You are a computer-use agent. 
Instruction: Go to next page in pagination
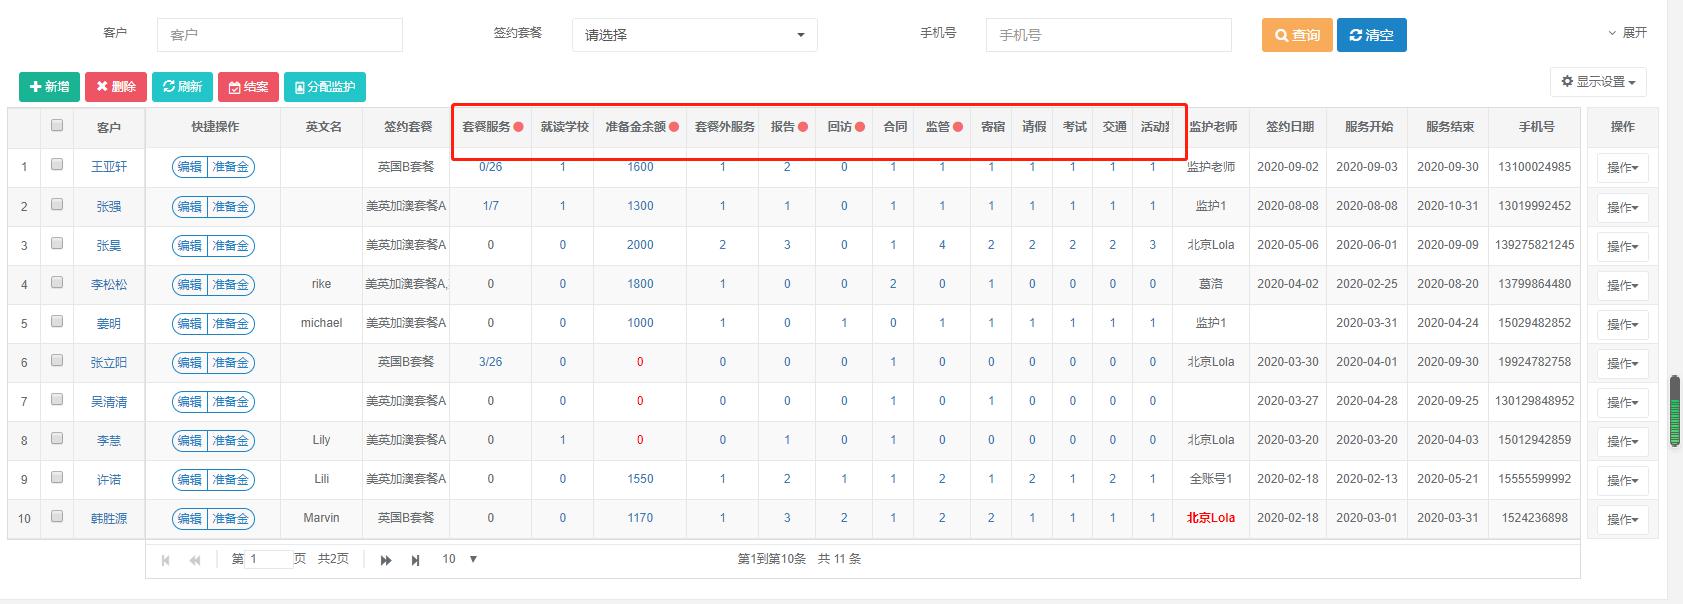point(385,560)
